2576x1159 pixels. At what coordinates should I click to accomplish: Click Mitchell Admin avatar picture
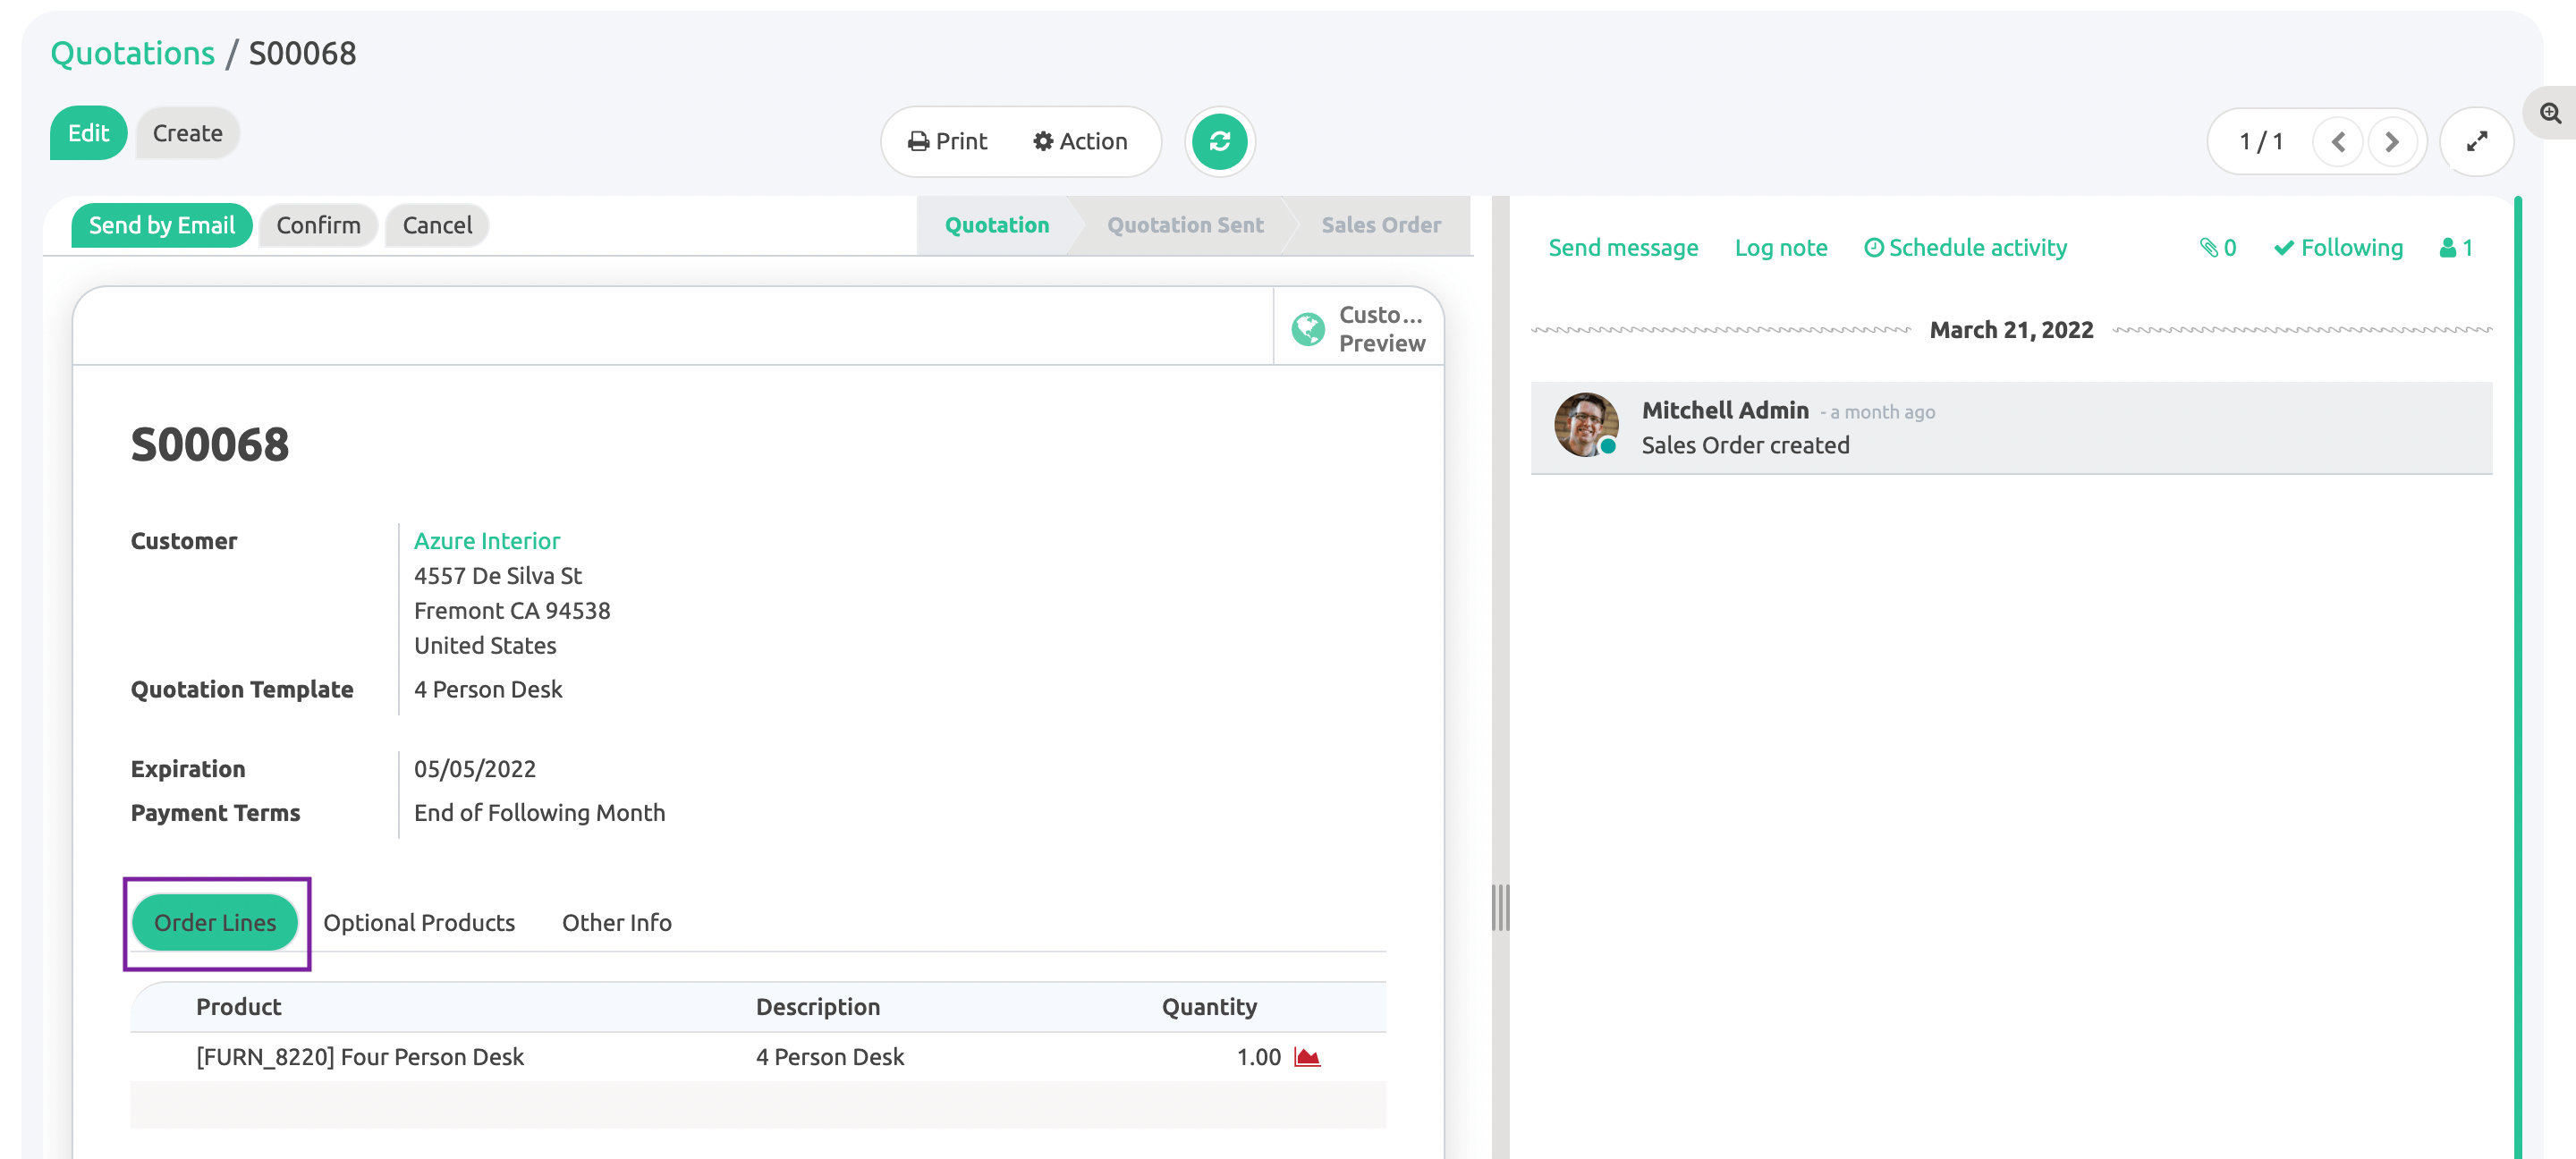click(1585, 425)
